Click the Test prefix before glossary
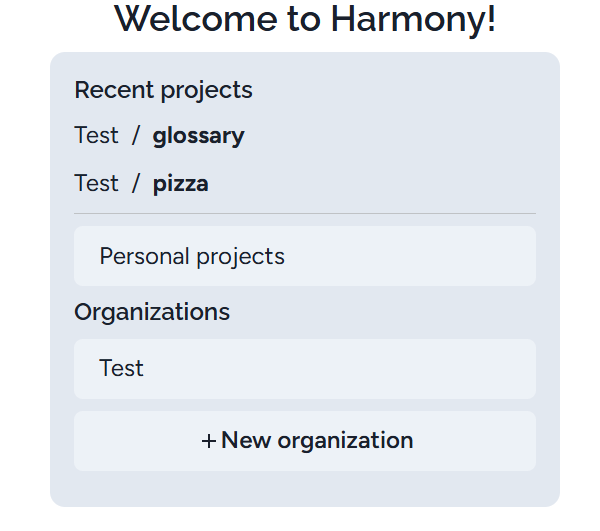 (96, 136)
